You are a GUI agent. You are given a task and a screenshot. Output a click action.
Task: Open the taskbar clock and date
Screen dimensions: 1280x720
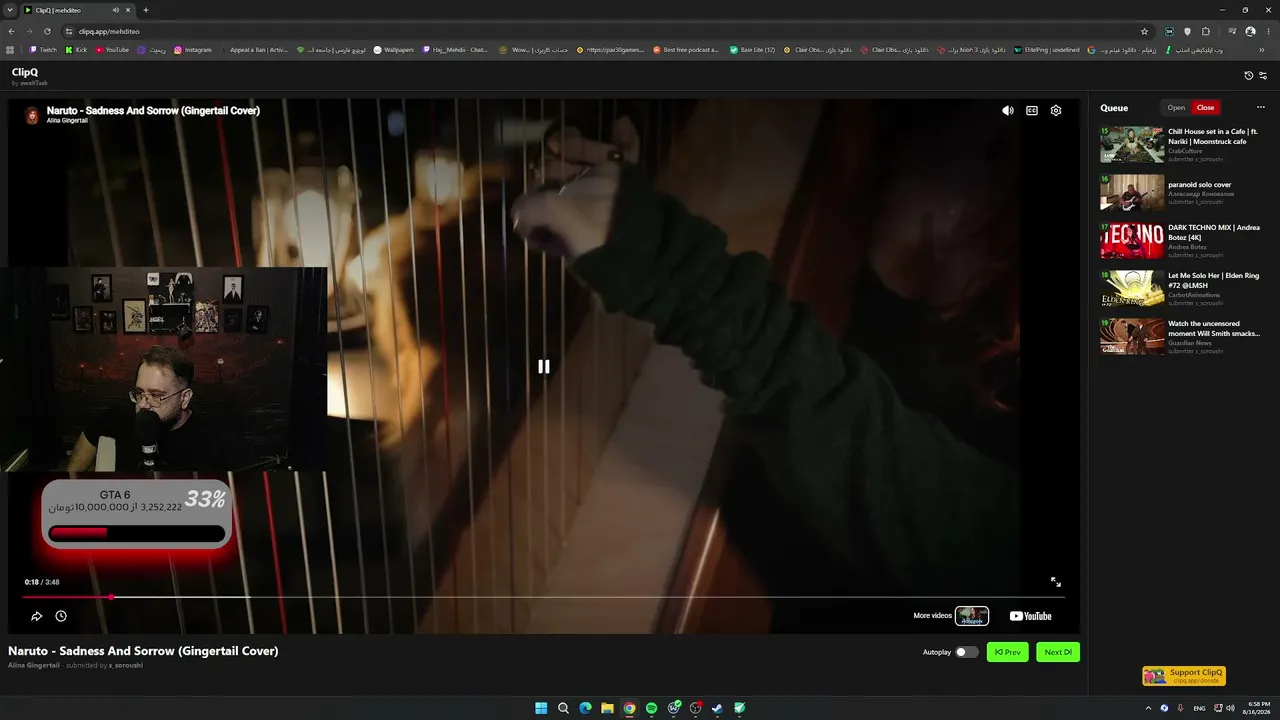tap(1258, 708)
